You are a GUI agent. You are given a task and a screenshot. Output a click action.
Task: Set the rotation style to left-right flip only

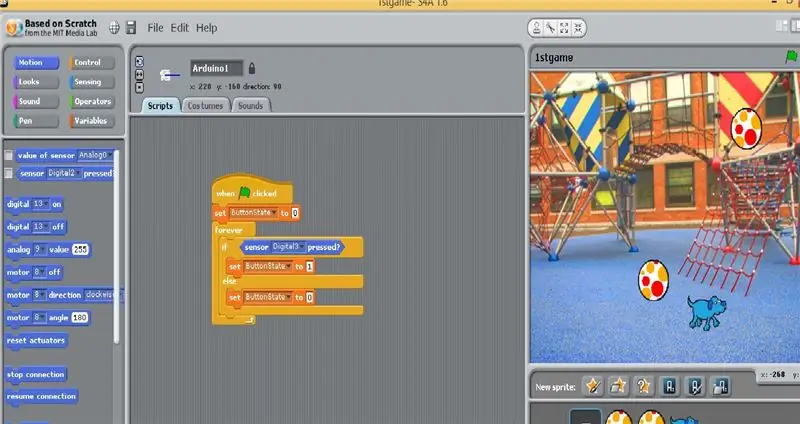pyautogui.click(x=139, y=75)
